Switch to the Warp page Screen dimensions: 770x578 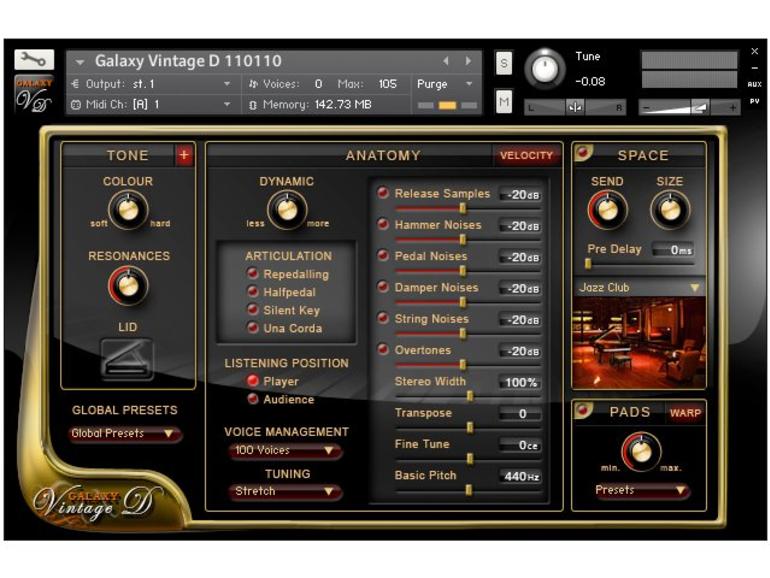click(685, 413)
